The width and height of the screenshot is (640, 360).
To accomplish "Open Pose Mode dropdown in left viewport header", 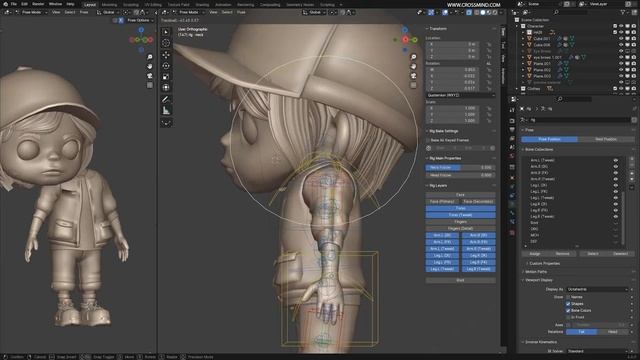I will [x=31, y=12].
